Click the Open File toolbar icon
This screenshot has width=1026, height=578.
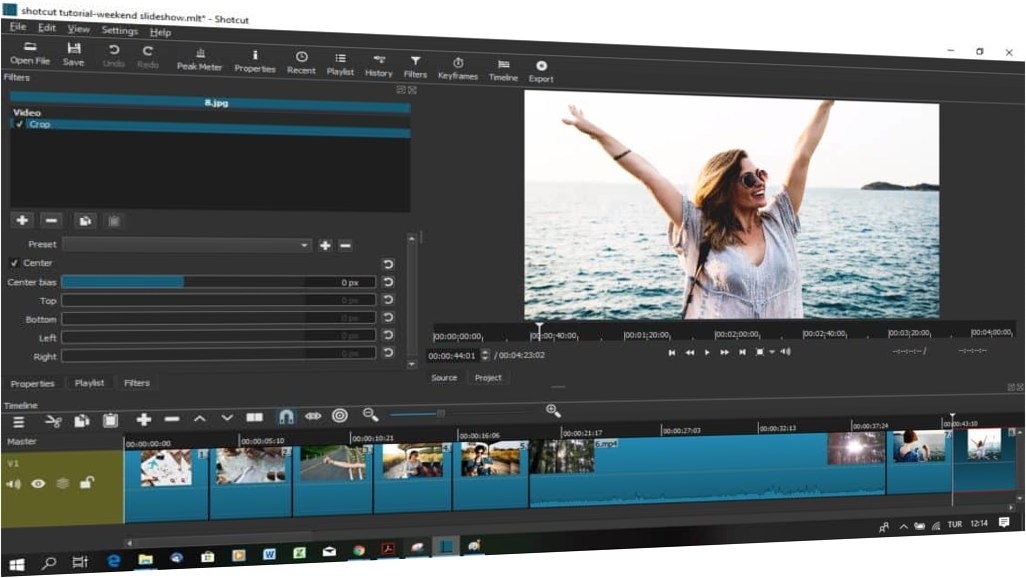(29, 53)
